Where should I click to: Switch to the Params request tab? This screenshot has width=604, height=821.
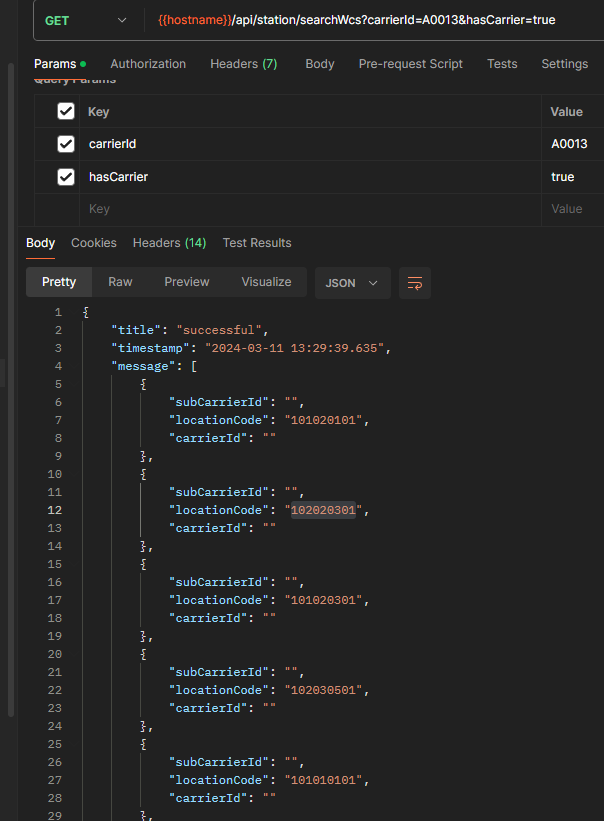pyautogui.click(x=60, y=64)
